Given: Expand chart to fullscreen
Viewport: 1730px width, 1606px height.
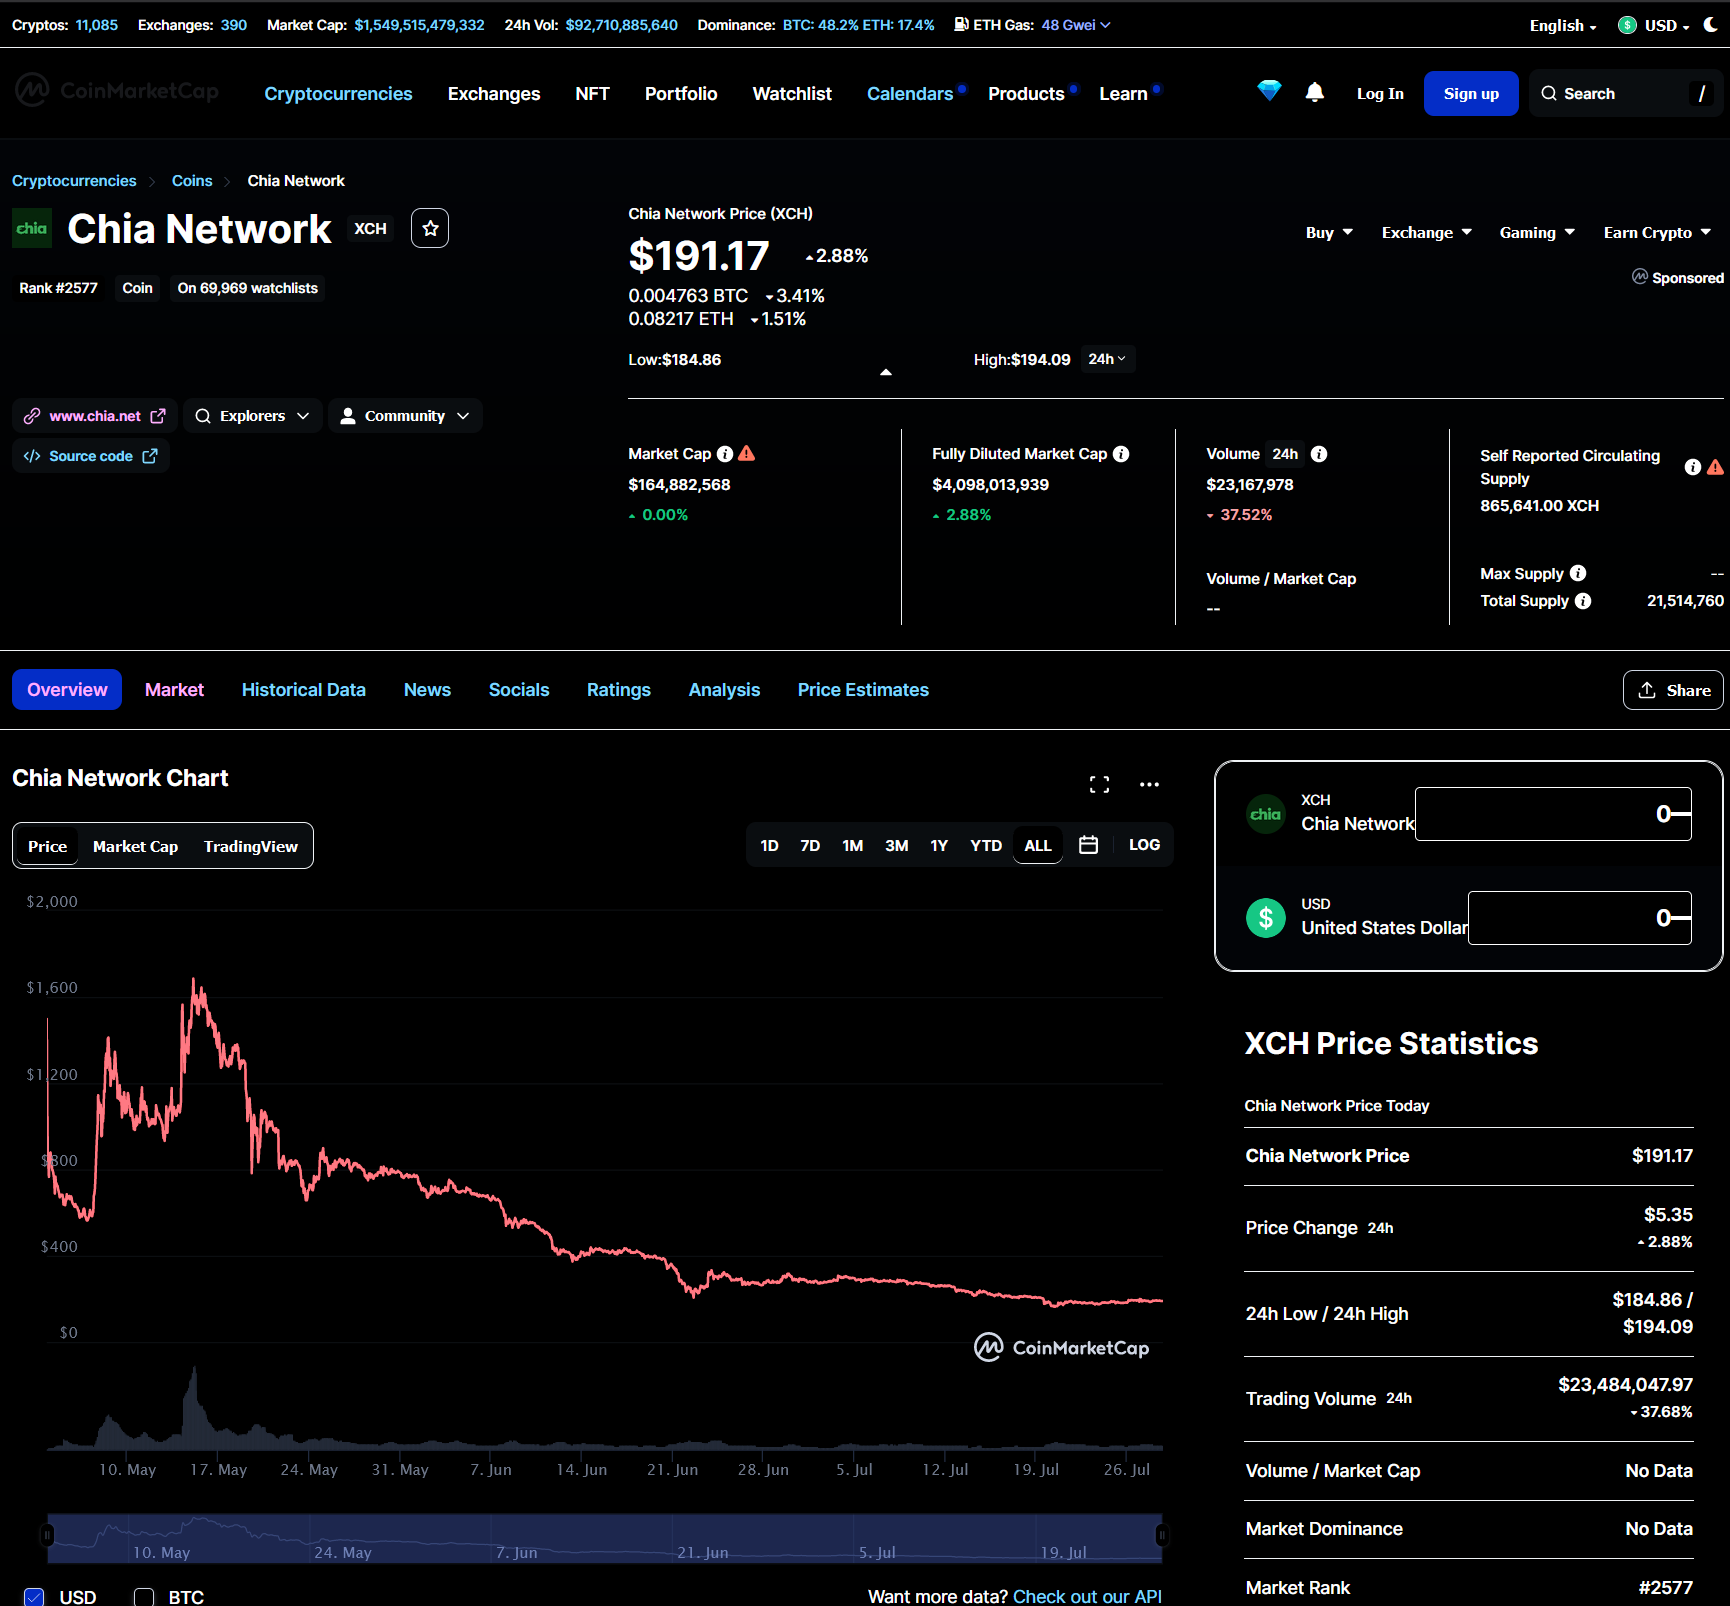Looking at the screenshot, I should (1100, 785).
